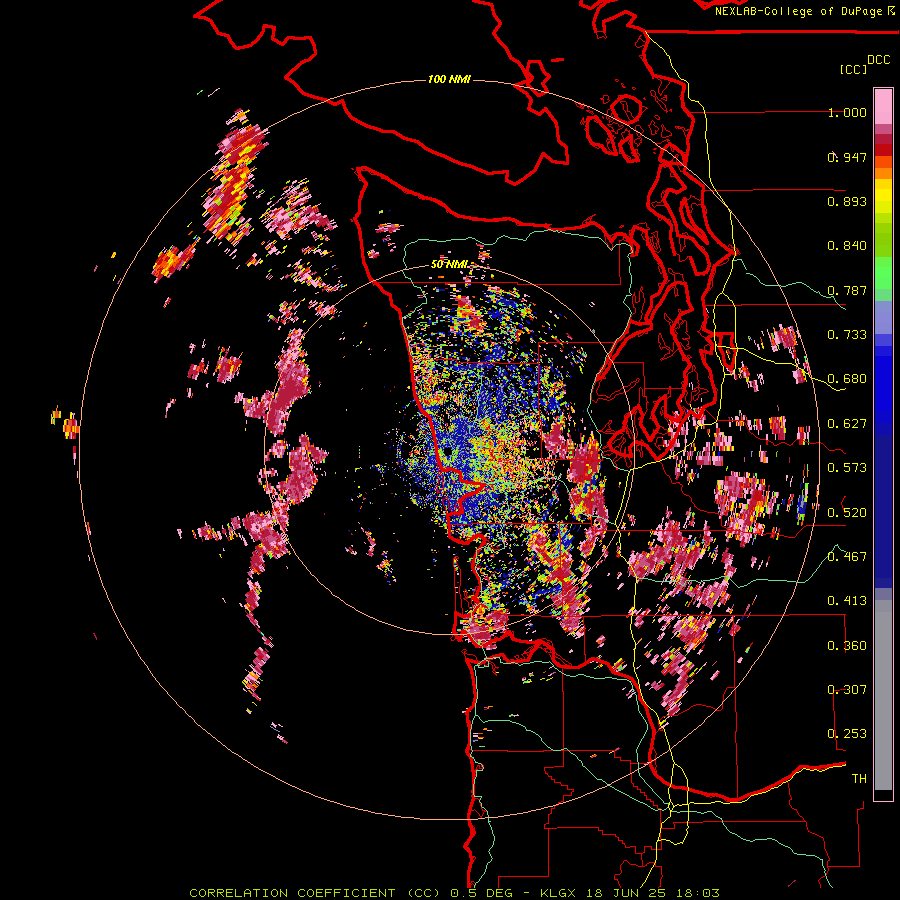
Task: Pick the light pink swatch beside 1.000
Action: coord(883,107)
